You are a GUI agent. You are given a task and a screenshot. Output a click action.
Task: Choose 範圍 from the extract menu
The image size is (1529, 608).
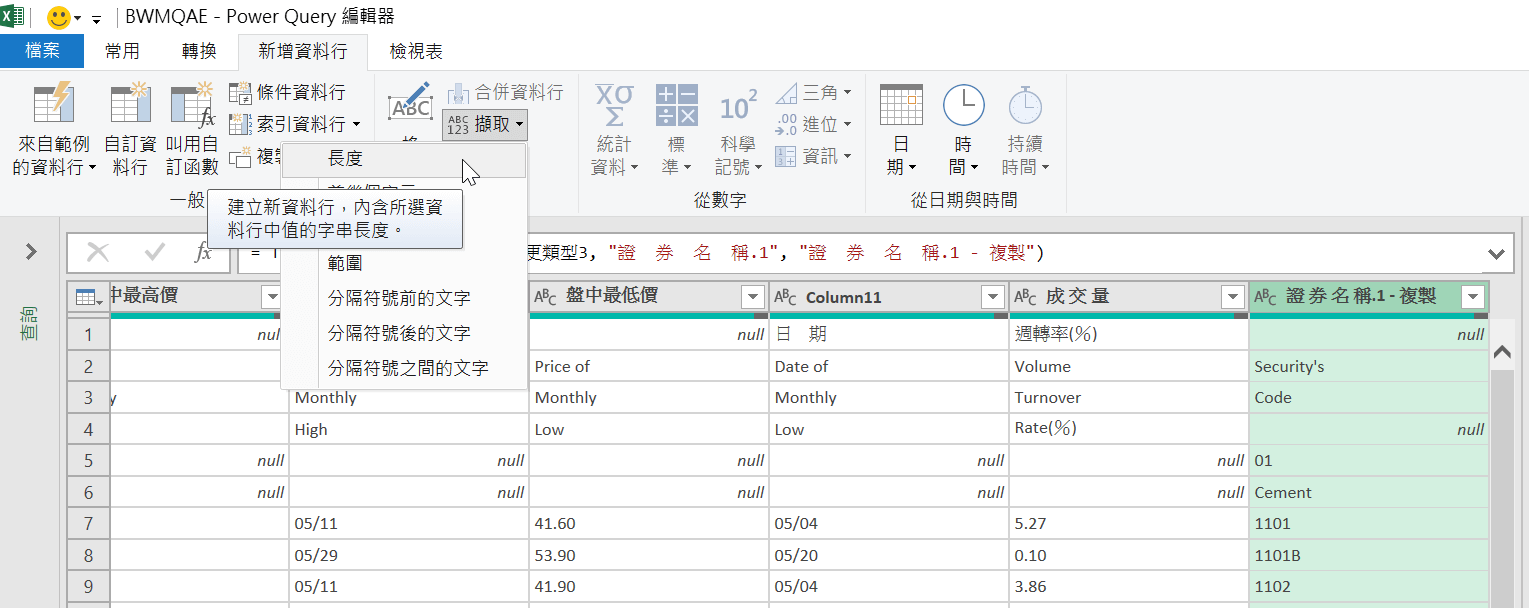click(403, 263)
